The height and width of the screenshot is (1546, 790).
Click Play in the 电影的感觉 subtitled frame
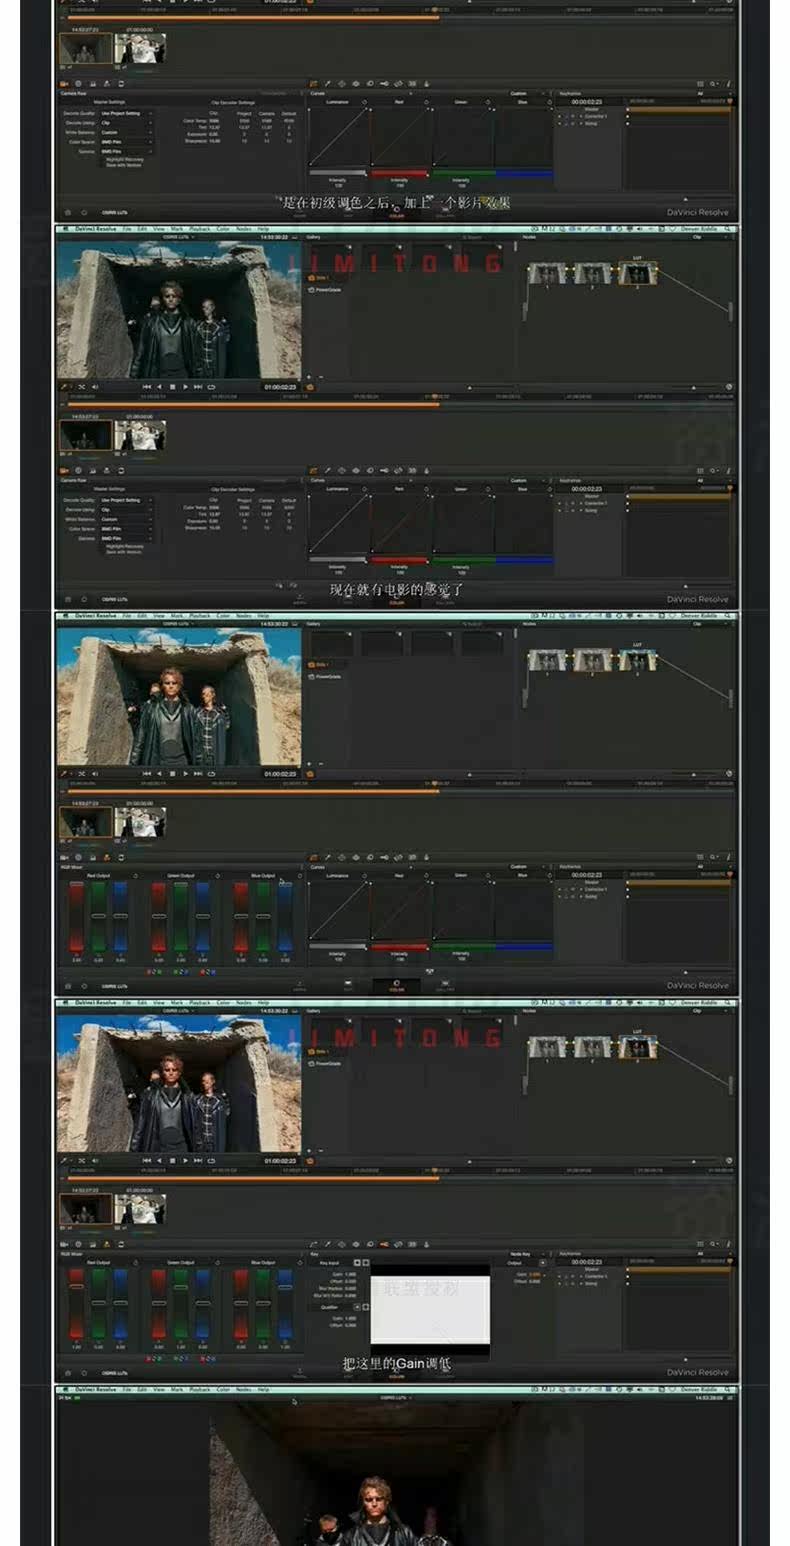[185, 387]
